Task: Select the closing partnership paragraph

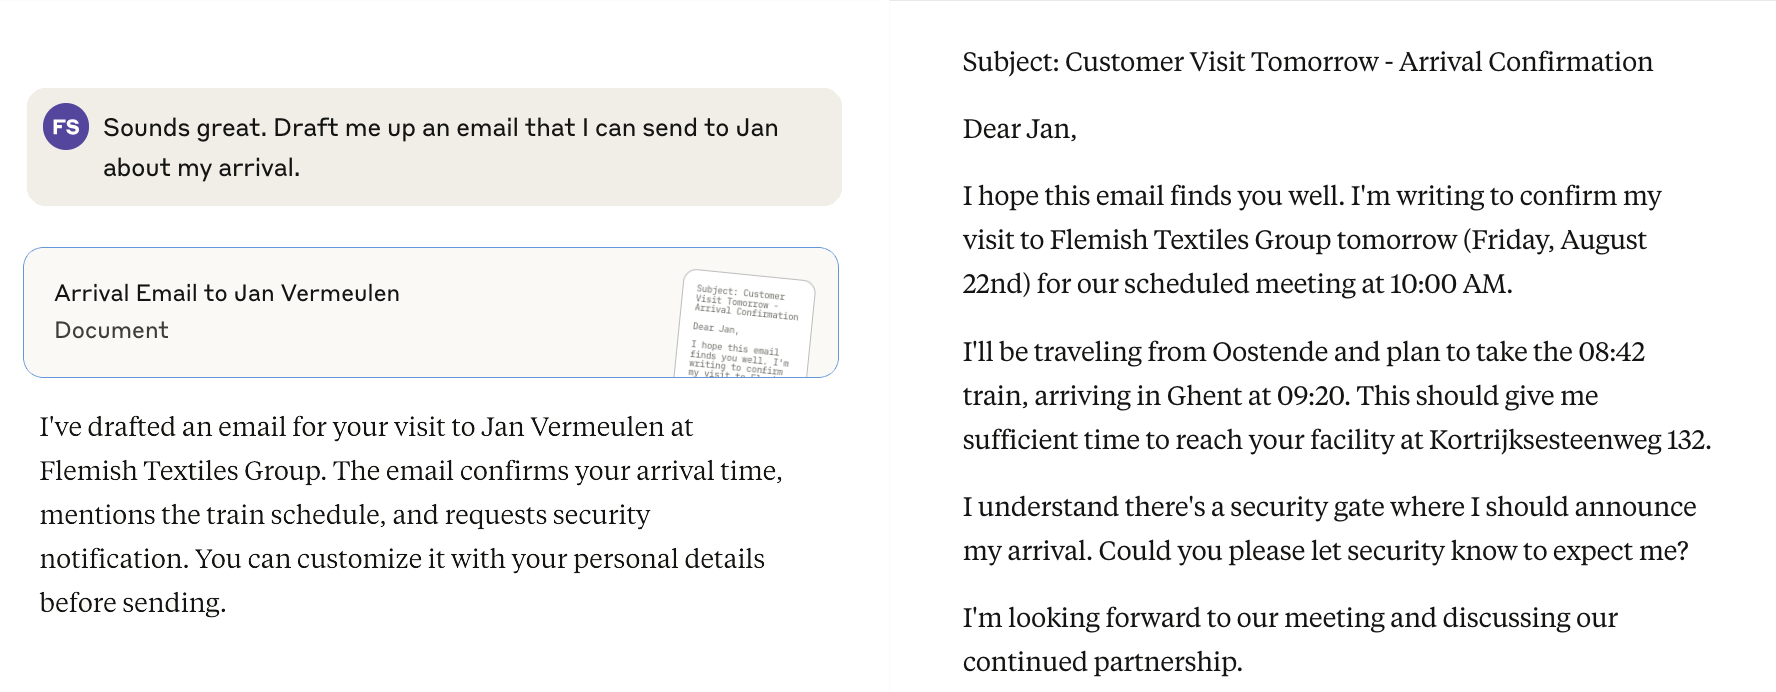Action: 1290,639
